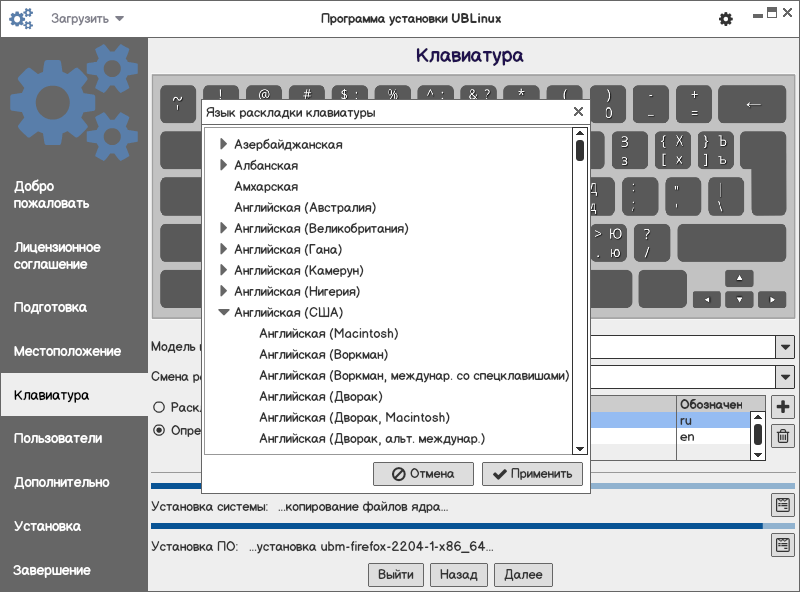Image resolution: width=800 pixels, height=592 pixels.
Task: Click the plus/equals key on keyboard preview
Action: click(x=694, y=104)
